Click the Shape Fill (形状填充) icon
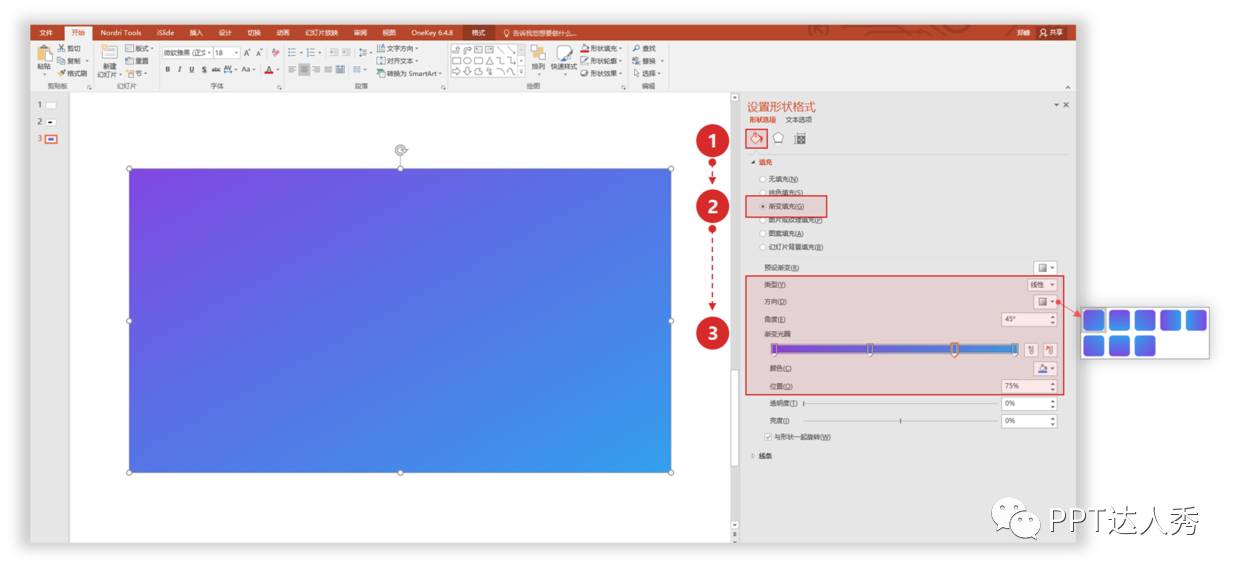The height and width of the screenshot is (576, 1240). (x=584, y=48)
